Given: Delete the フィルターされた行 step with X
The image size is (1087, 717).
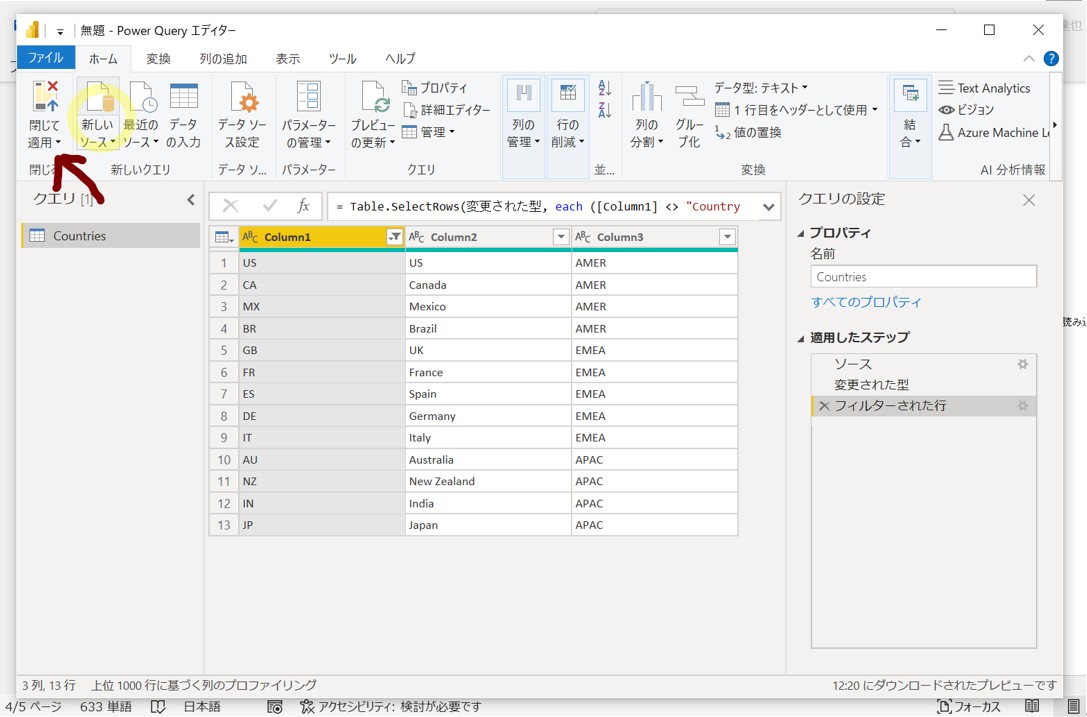Looking at the screenshot, I should (x=824, y=406).
